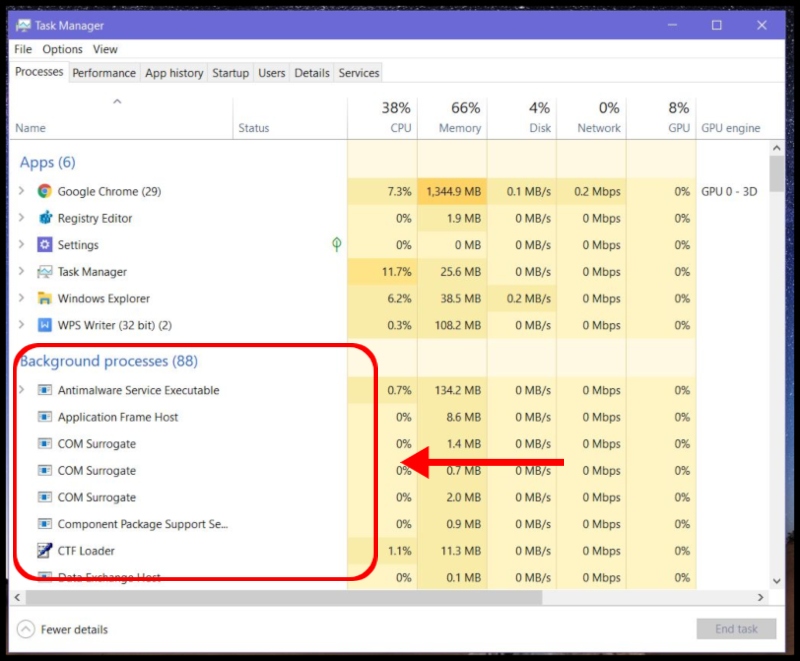Viewport: 800px width, 661px height.
Task: Switch to the Performance tab
Action: [104, 72]
